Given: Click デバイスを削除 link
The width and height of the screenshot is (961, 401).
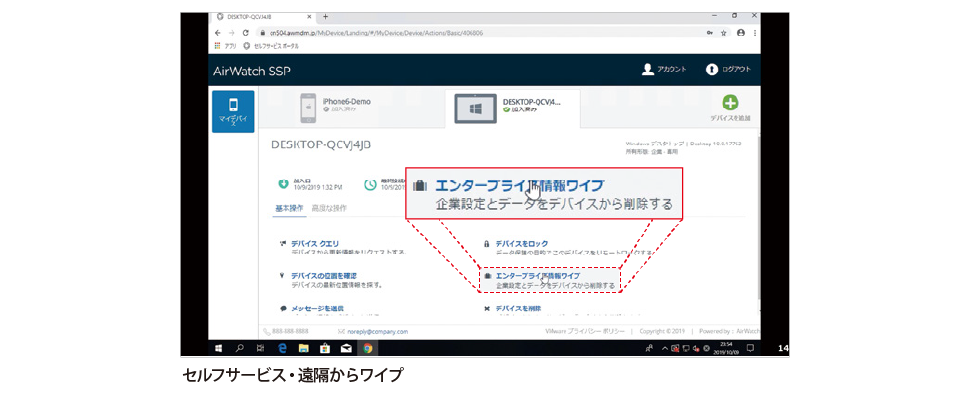Looking at the screenshot, I should (518, 308).
